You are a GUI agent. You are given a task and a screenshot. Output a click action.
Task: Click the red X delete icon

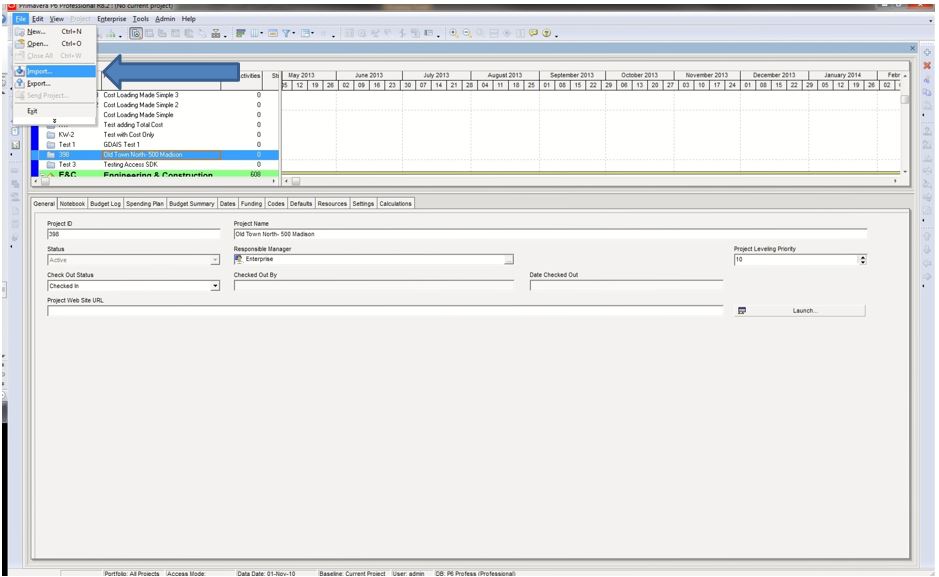[926, 64]
